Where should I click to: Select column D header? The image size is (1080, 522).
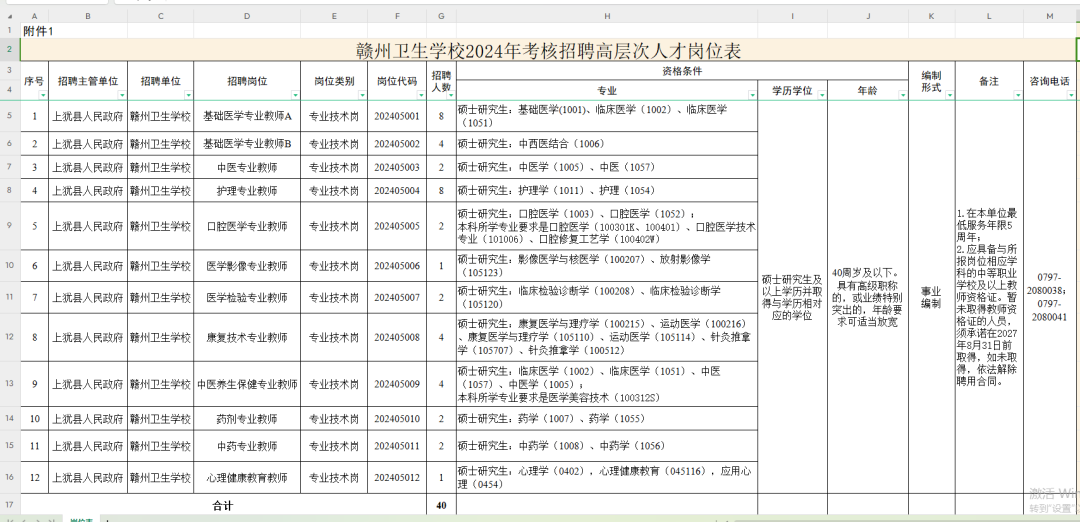tap(247, 16)
